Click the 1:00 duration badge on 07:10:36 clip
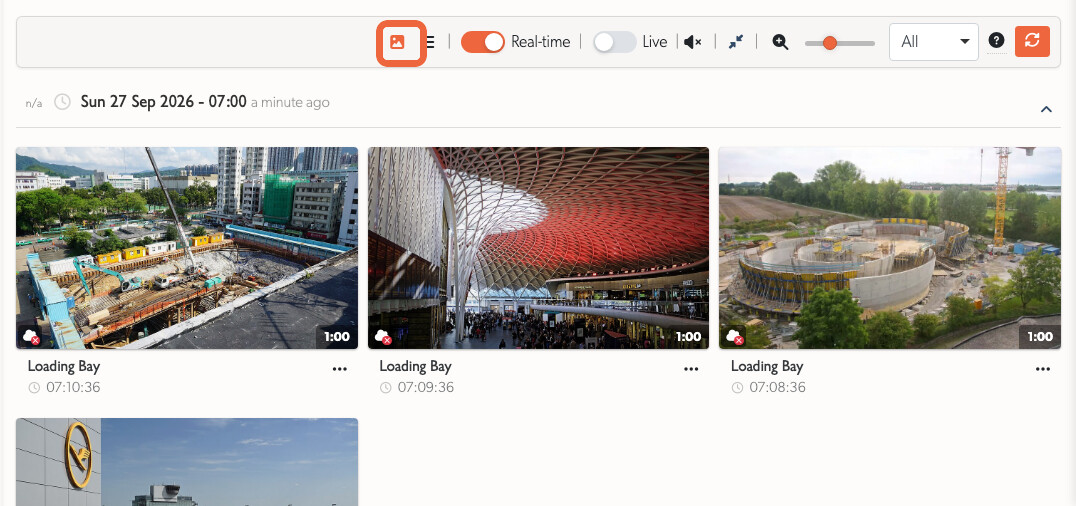 336,337
